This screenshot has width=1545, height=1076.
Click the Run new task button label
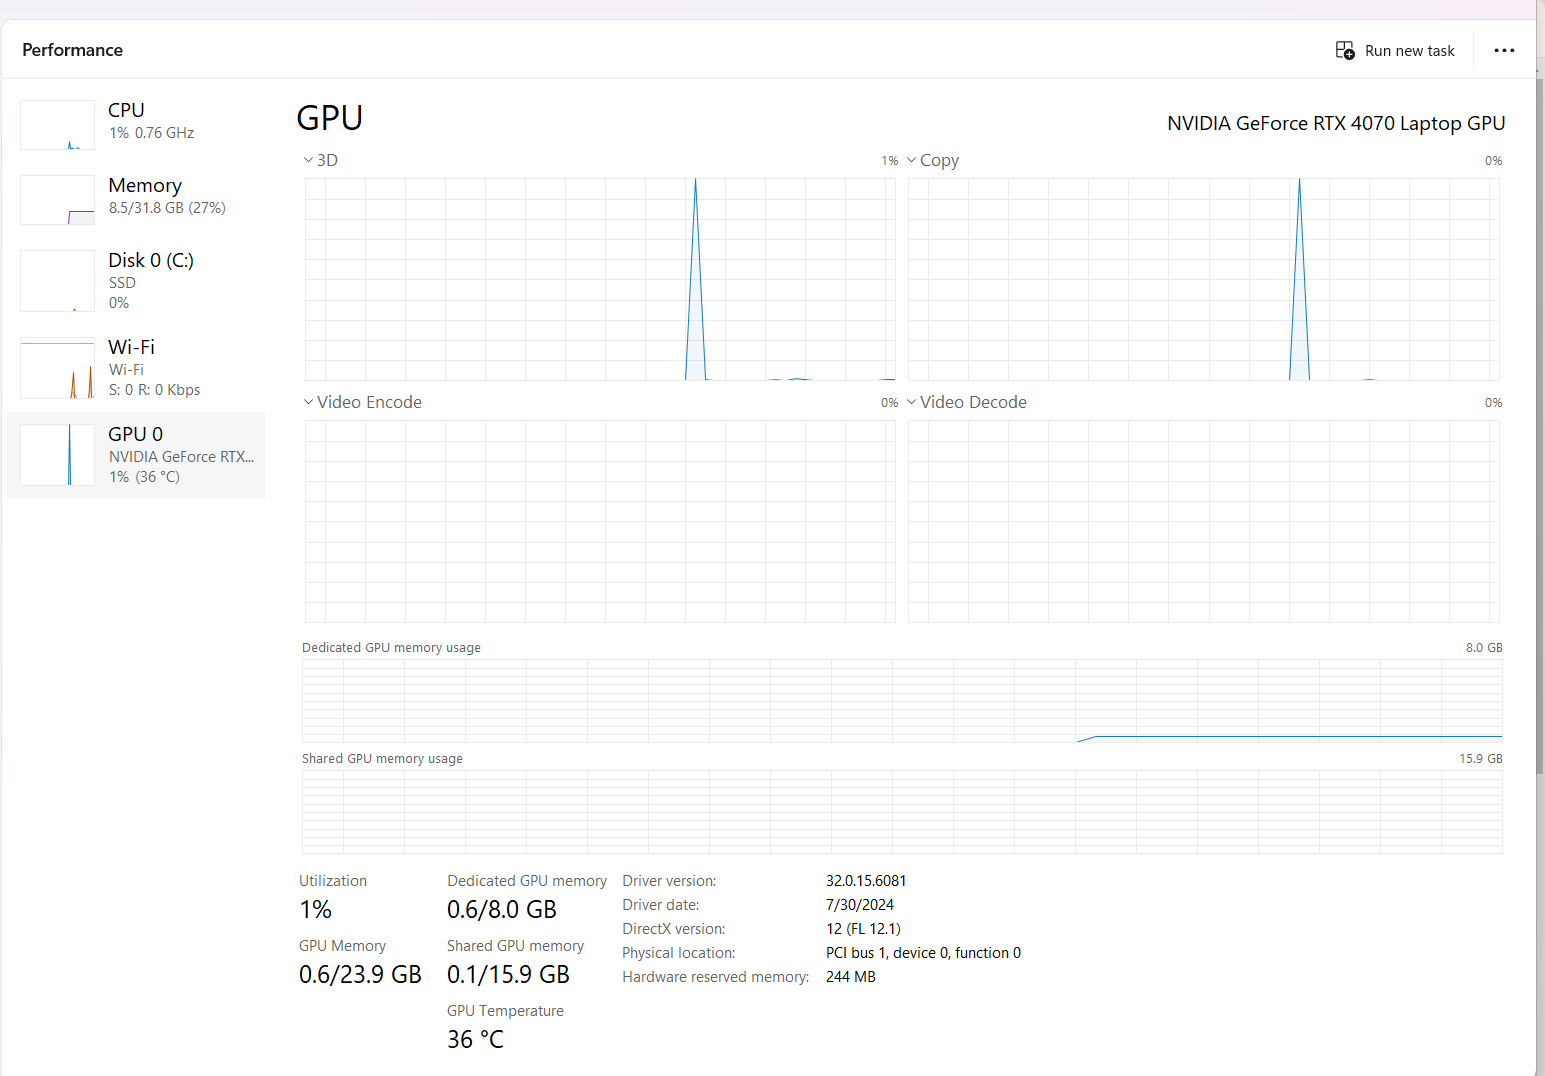tap(1409, 51)
